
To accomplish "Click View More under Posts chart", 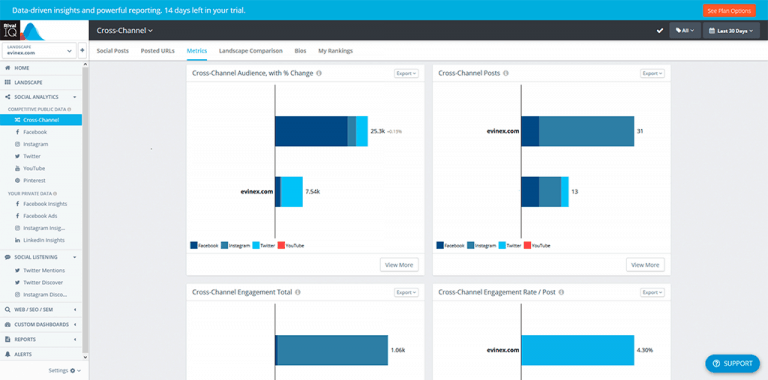I will click(x=645, y=265).
